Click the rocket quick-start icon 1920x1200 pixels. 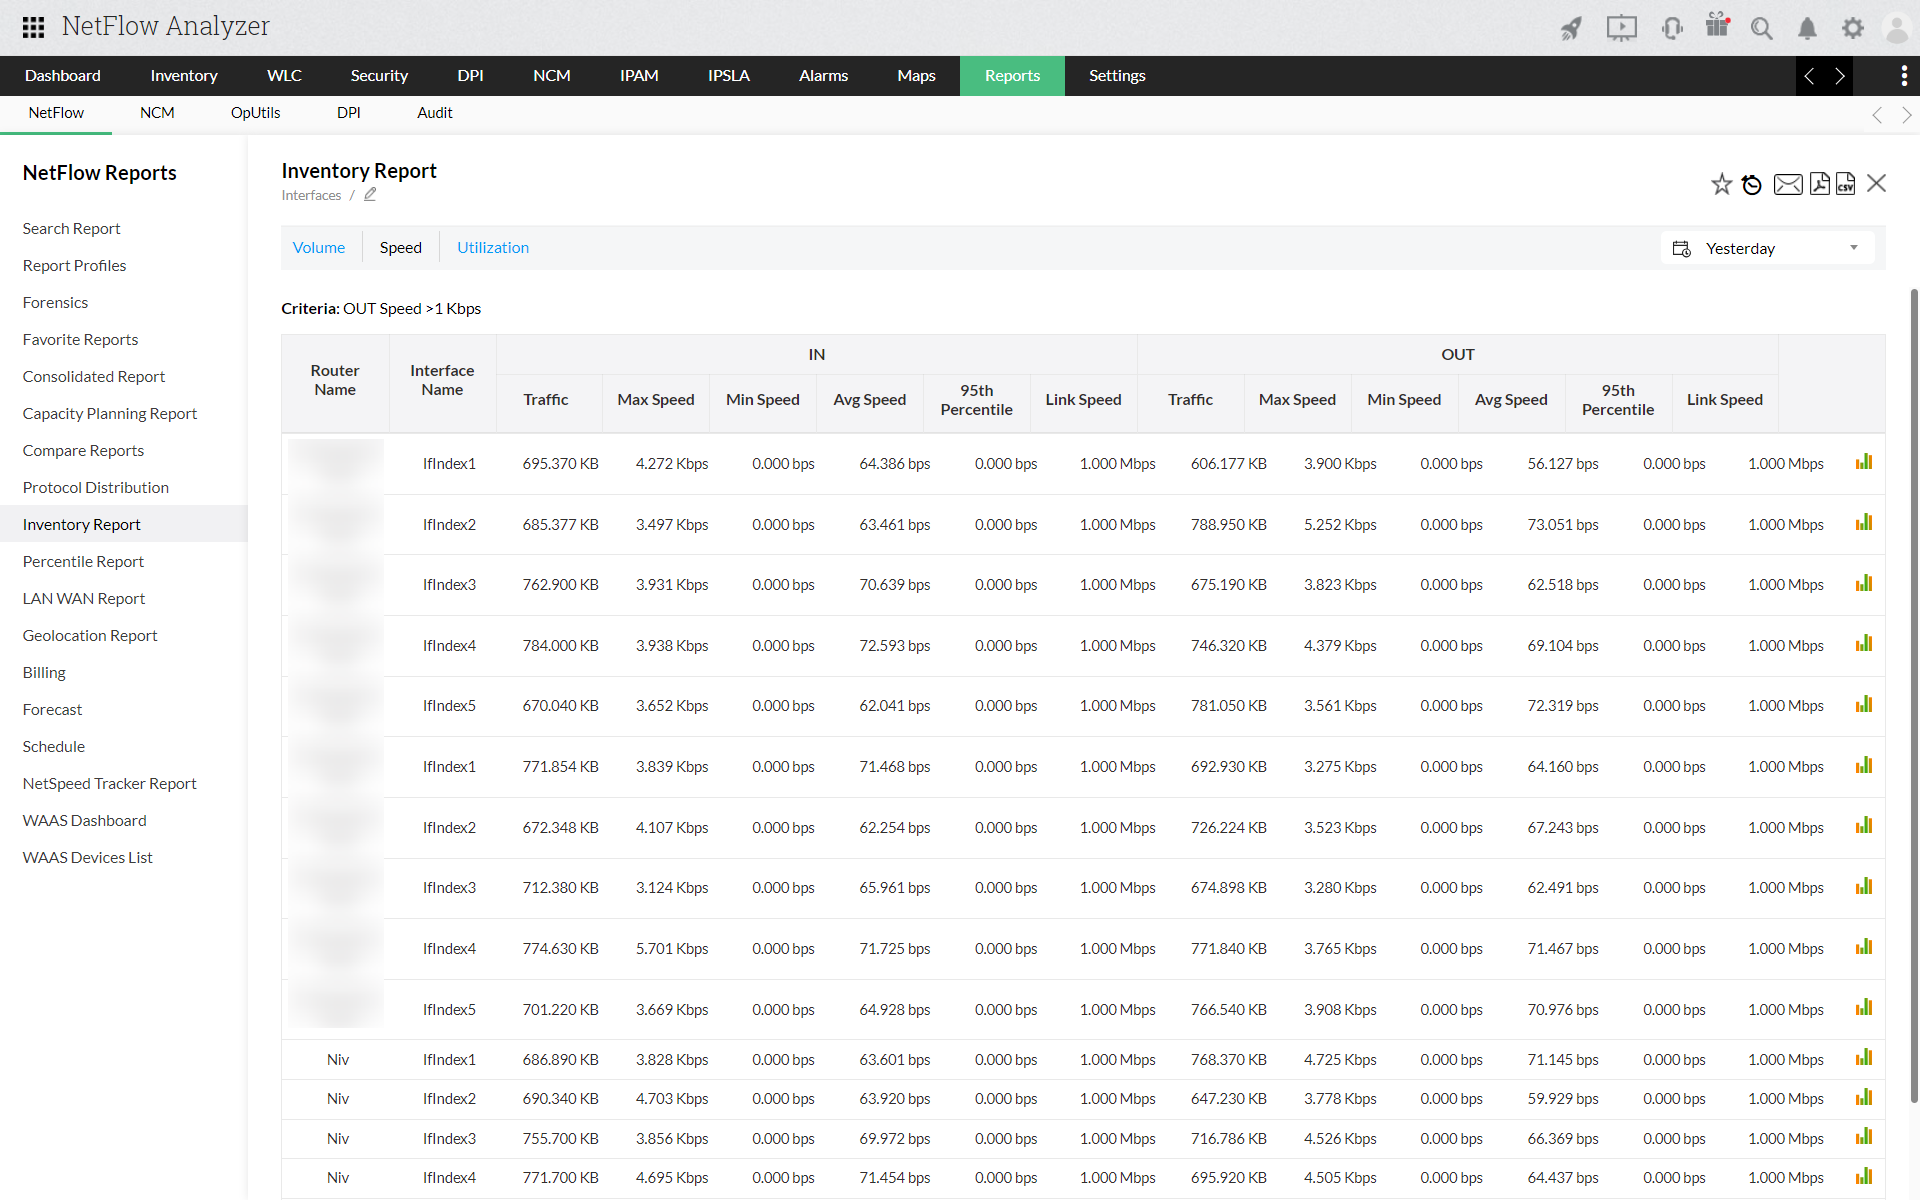click(1572, 28)
